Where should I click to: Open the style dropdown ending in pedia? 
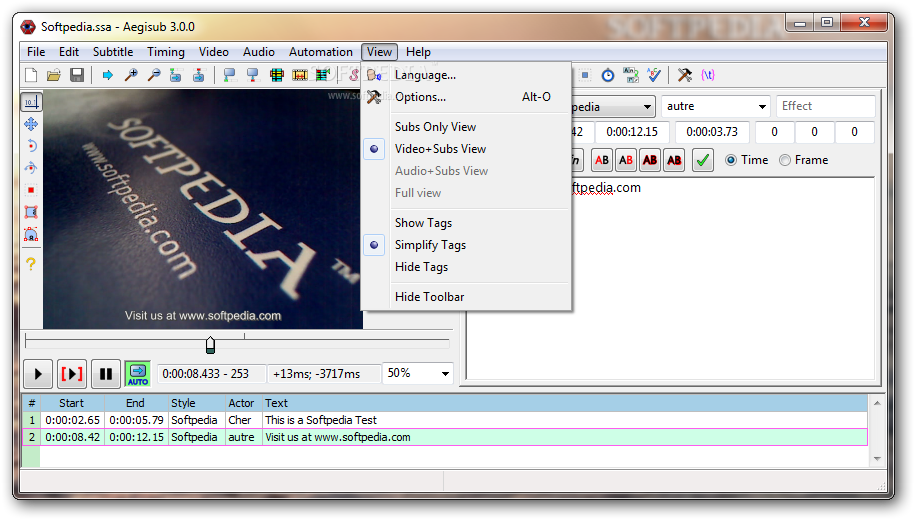[612, 107]
